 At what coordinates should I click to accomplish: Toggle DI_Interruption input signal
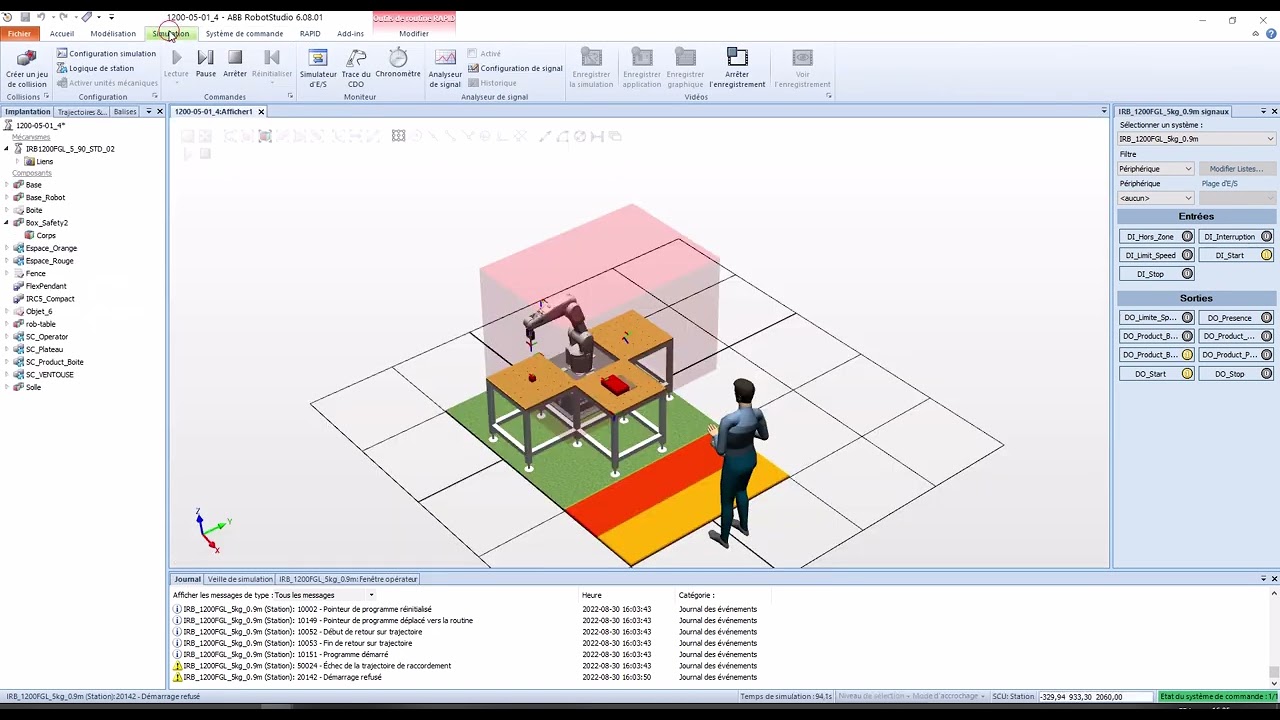(x=1236, y=237)
